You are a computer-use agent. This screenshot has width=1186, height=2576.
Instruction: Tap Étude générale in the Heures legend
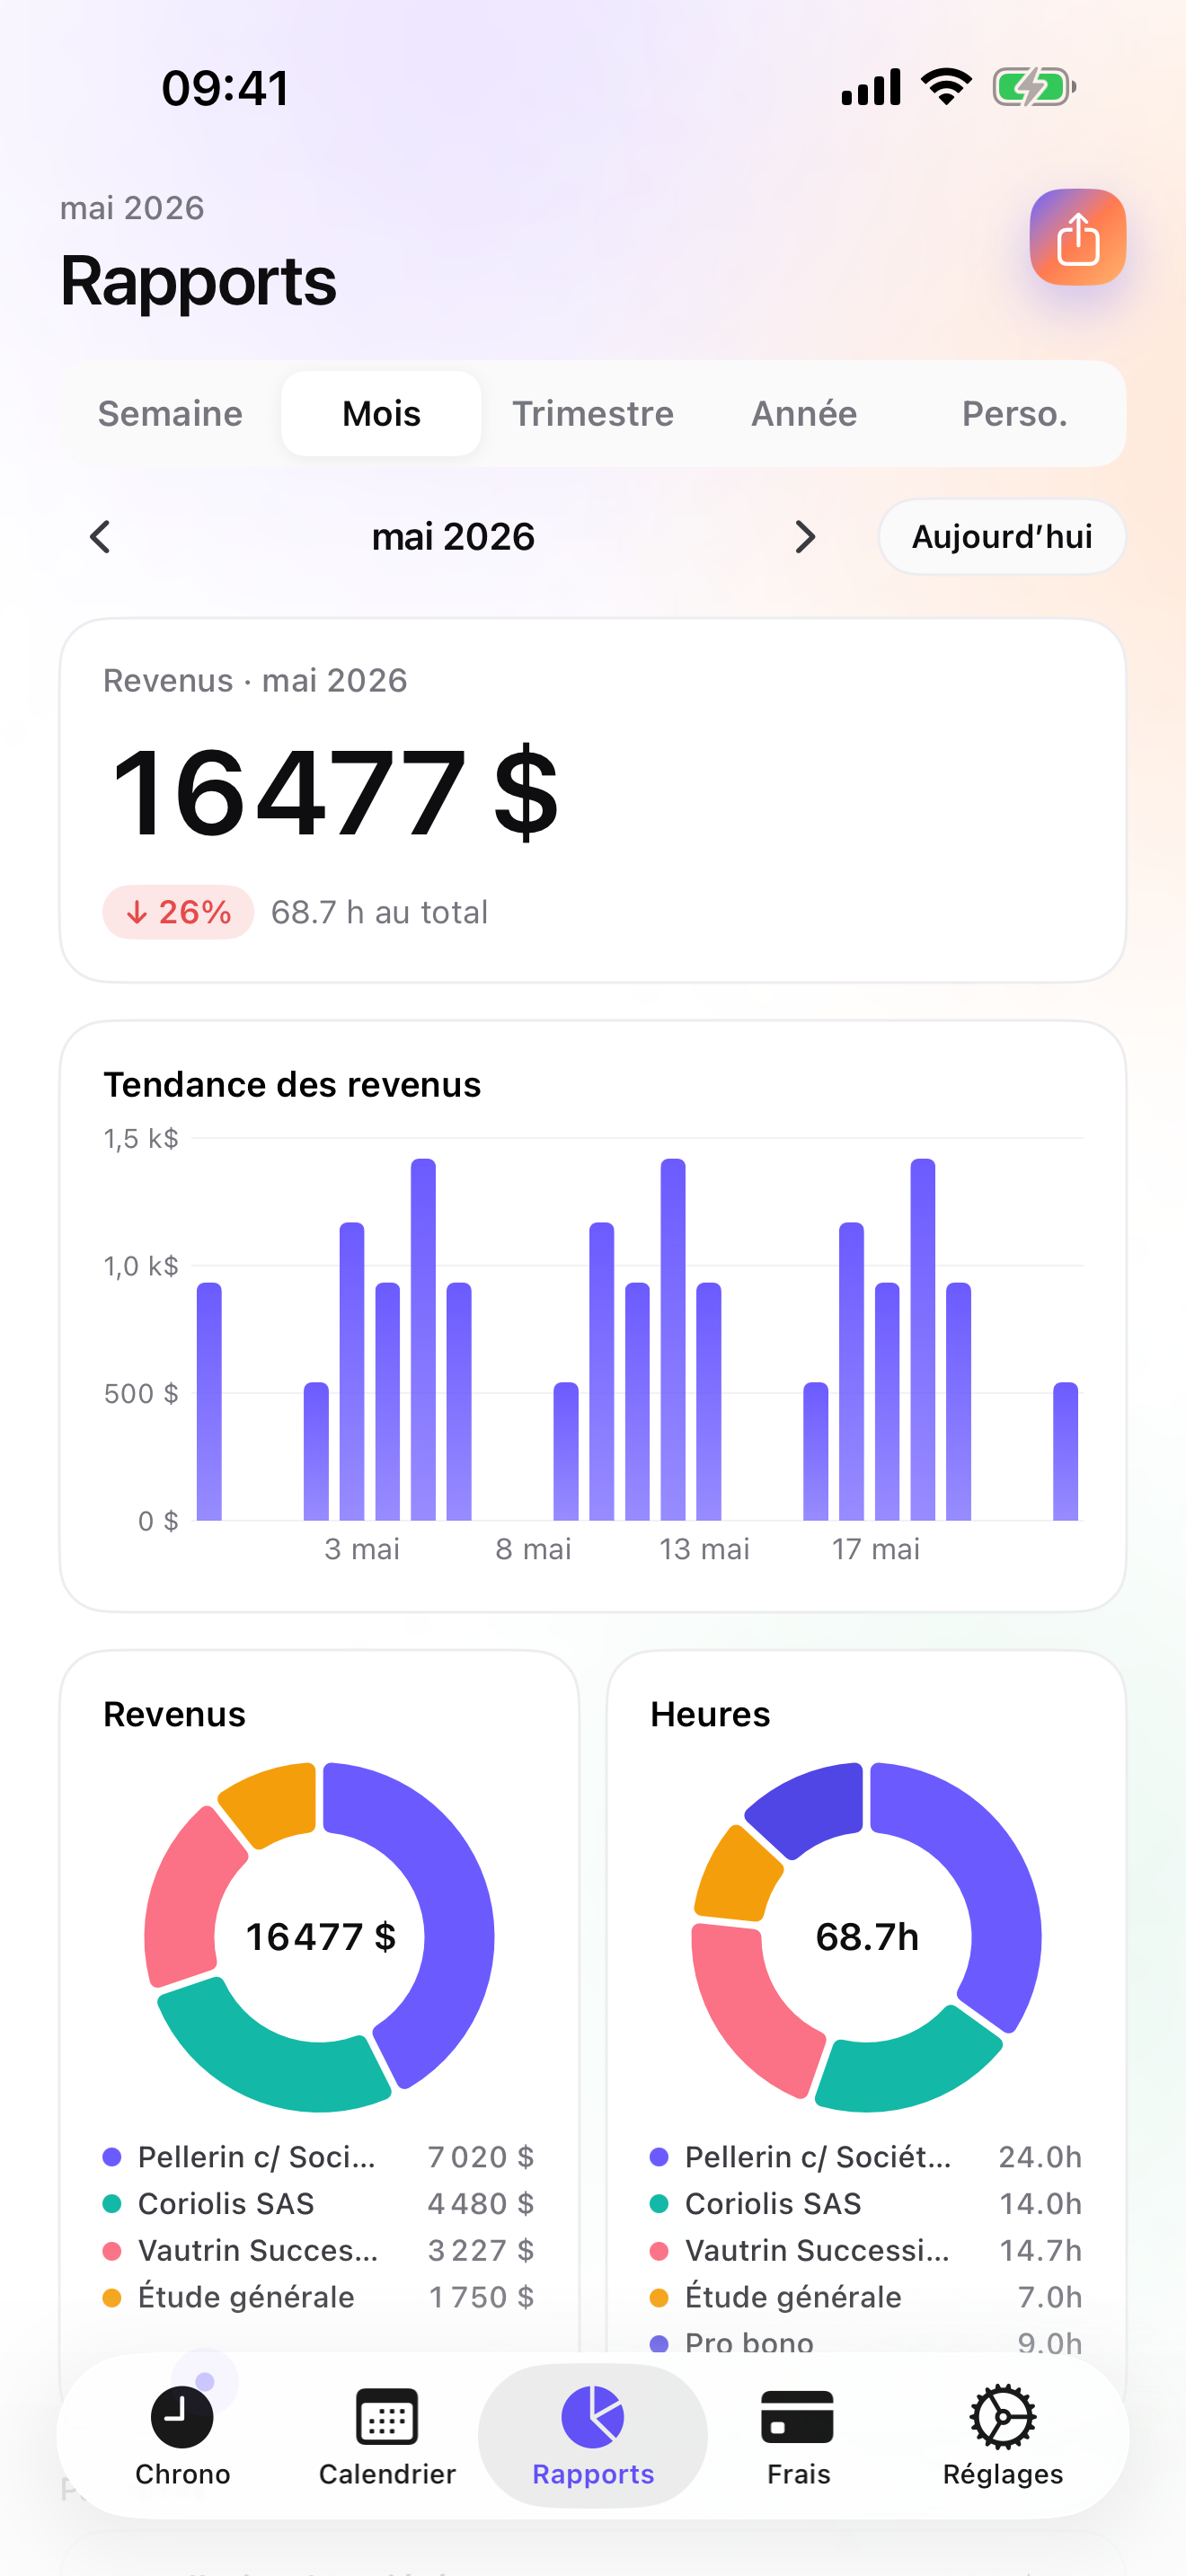pyautogui.click(x=793, y=2297)
